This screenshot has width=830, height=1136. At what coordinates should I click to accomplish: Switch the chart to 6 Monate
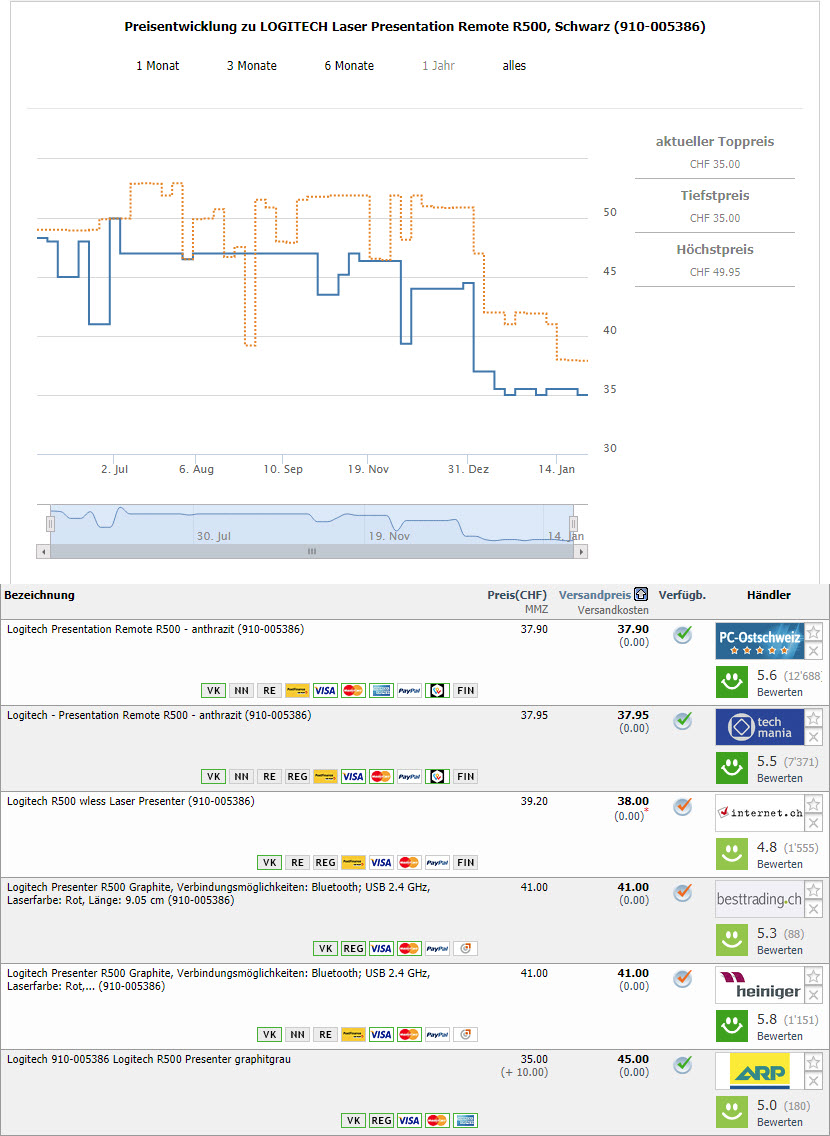tap(349, 66)
